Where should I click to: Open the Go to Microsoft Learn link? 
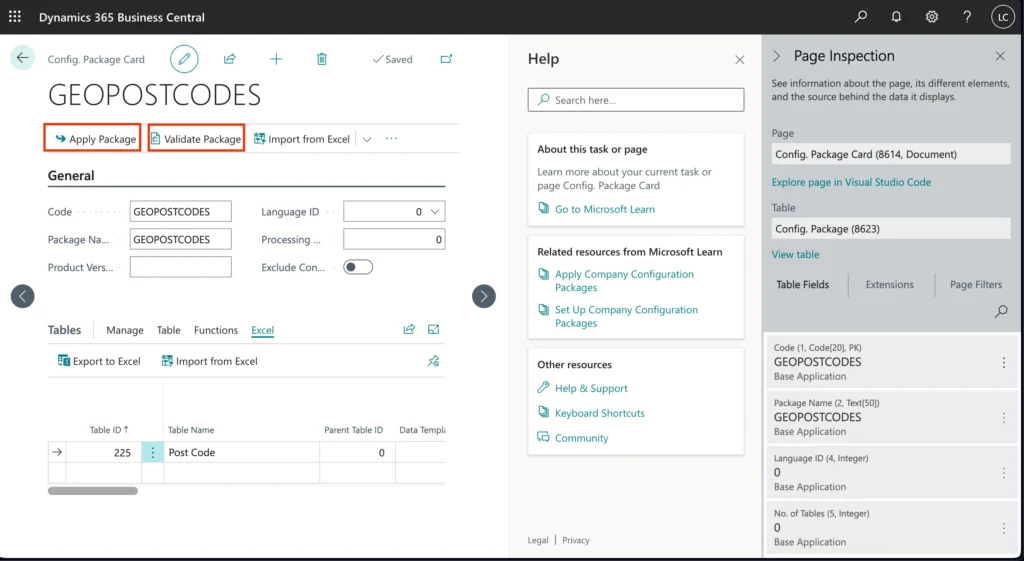pos(604,209)
